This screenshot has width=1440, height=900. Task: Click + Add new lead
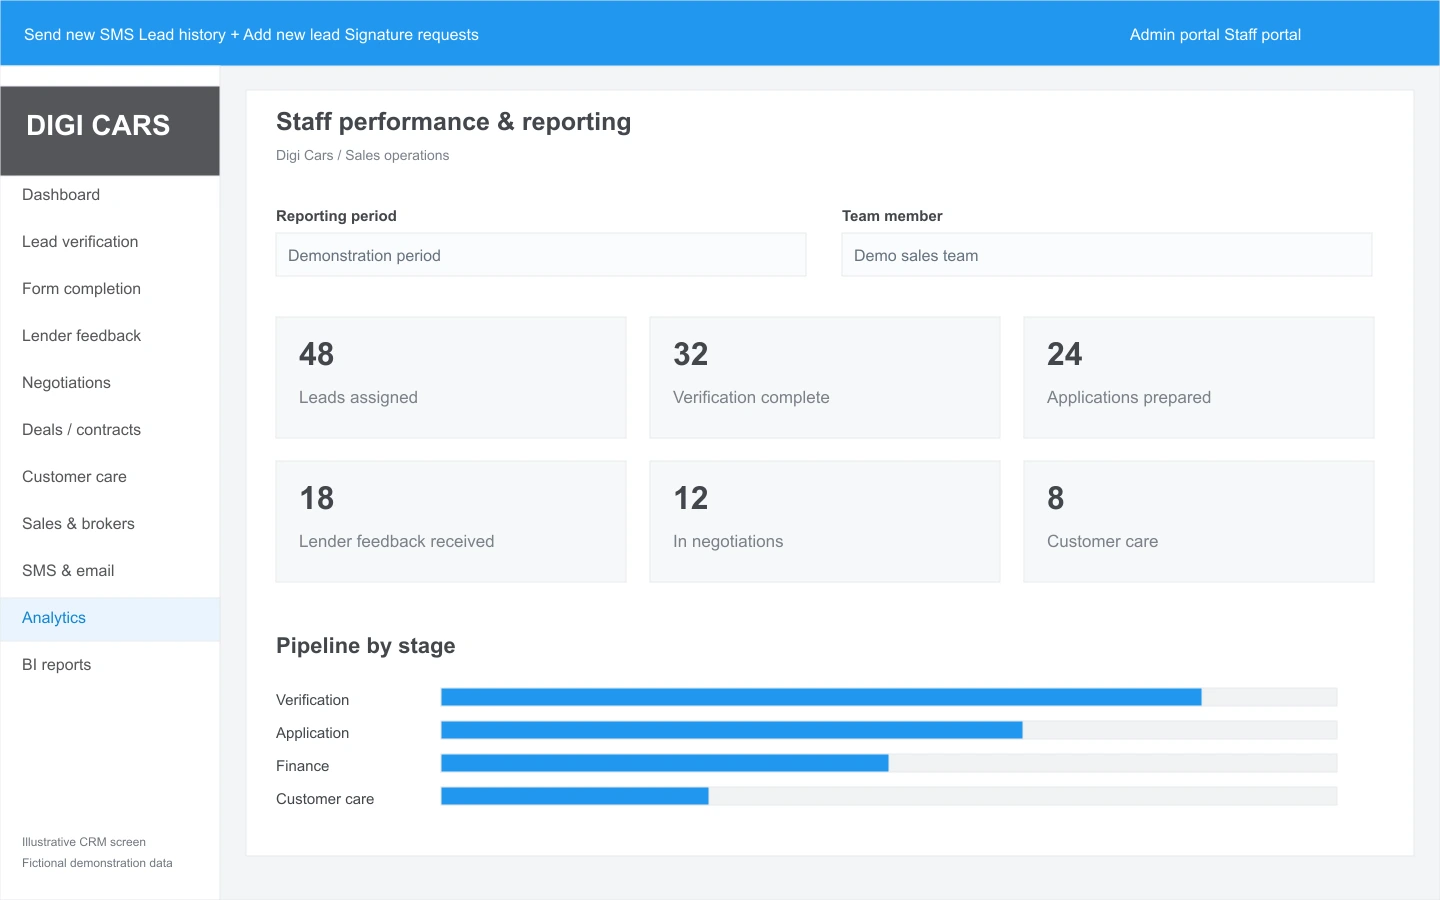[285, 35]
